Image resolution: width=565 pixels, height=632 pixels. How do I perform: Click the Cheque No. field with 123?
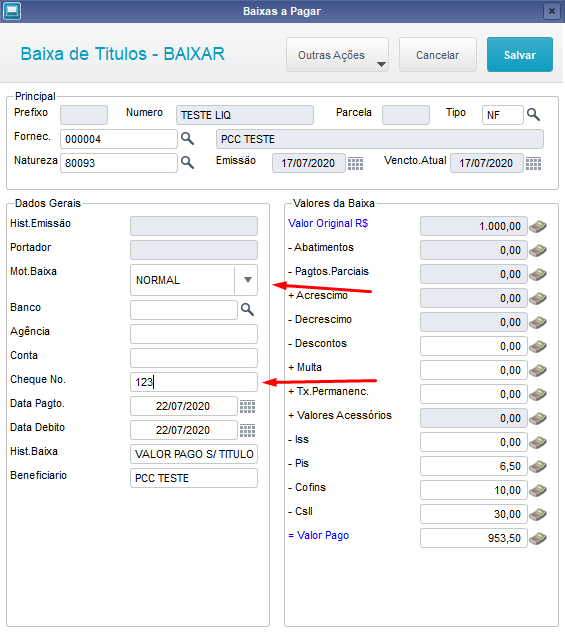[x=194, y=382]
